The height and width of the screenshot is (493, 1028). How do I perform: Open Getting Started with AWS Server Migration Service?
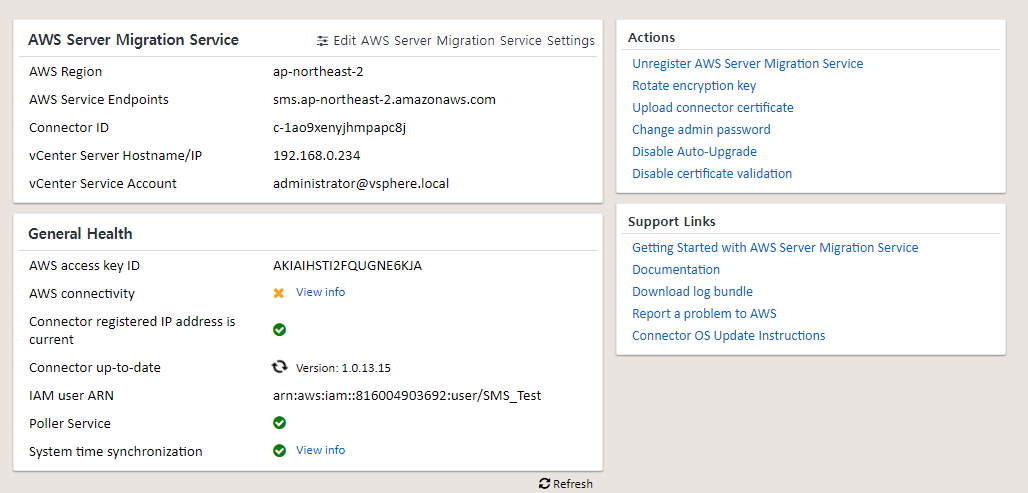[x=775, y=248]
